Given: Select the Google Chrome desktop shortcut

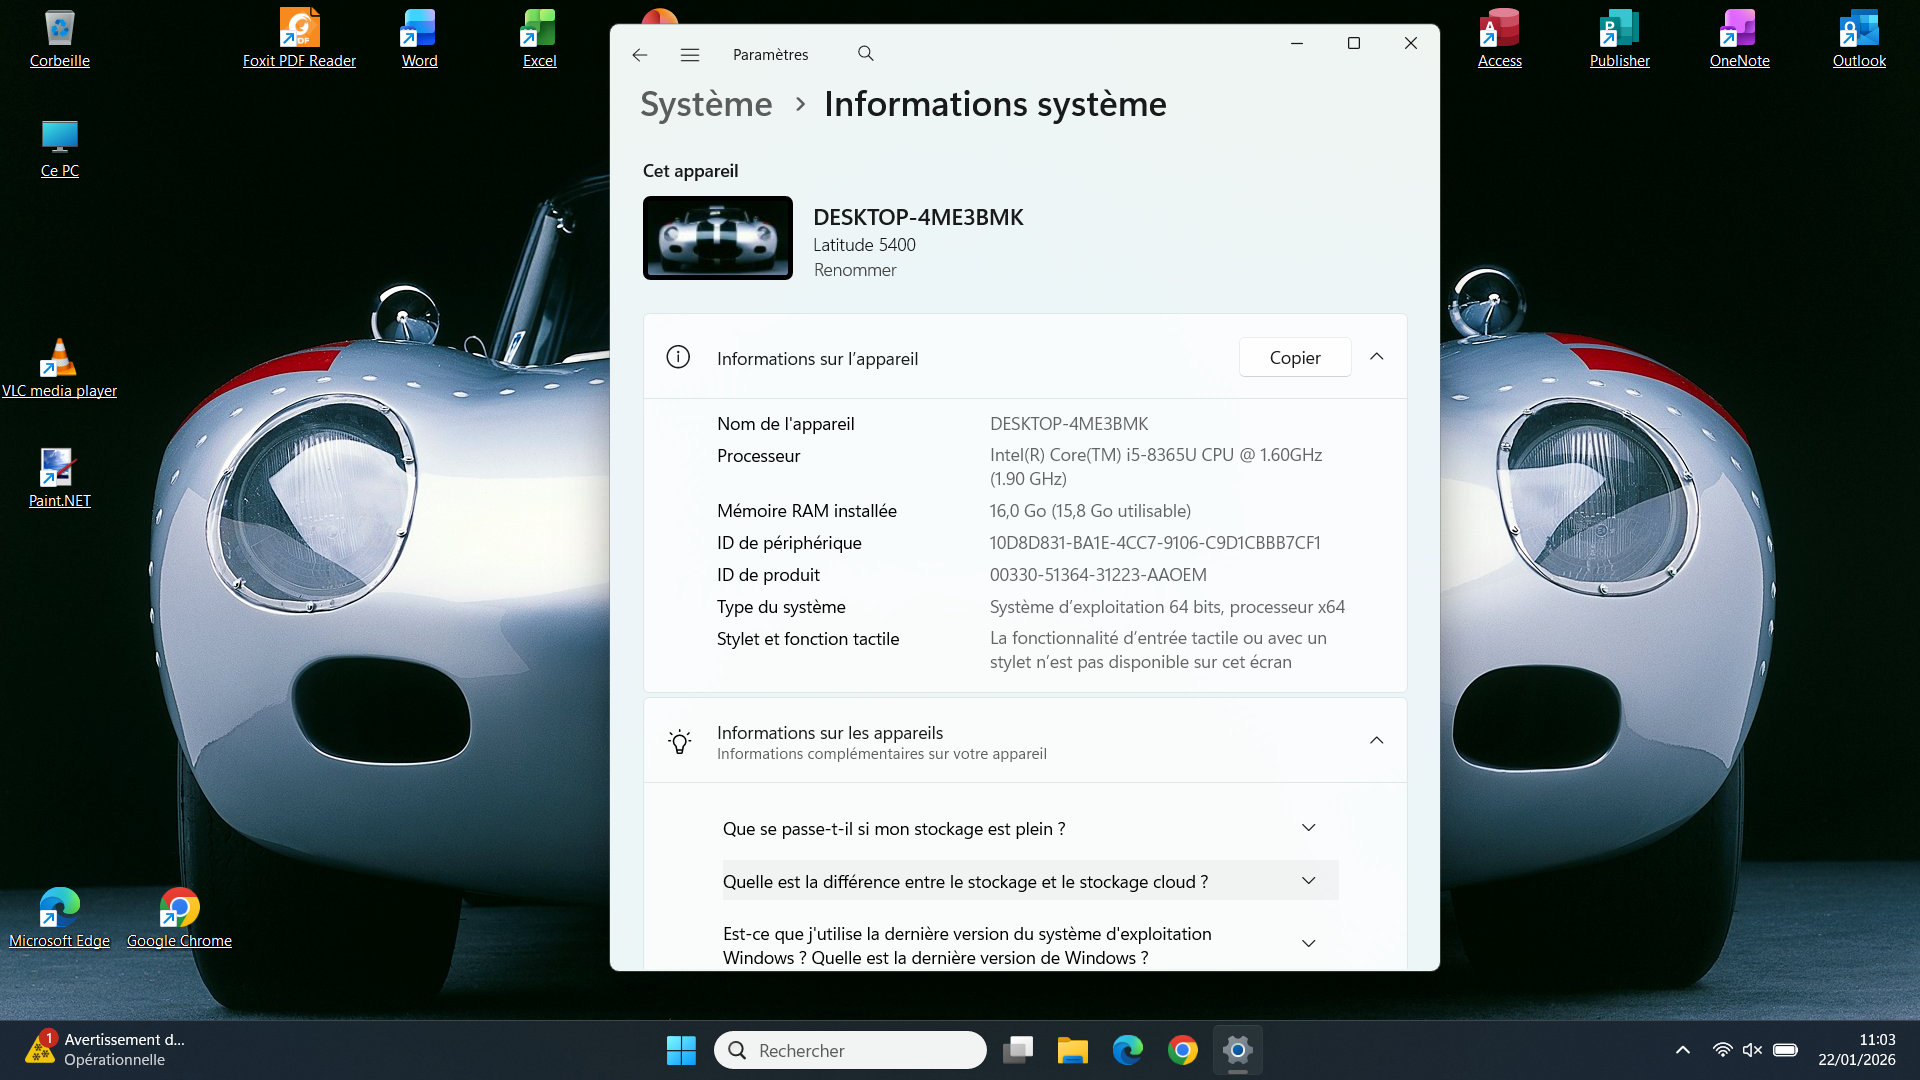Looking at the screenshot, I should point(179,919).
